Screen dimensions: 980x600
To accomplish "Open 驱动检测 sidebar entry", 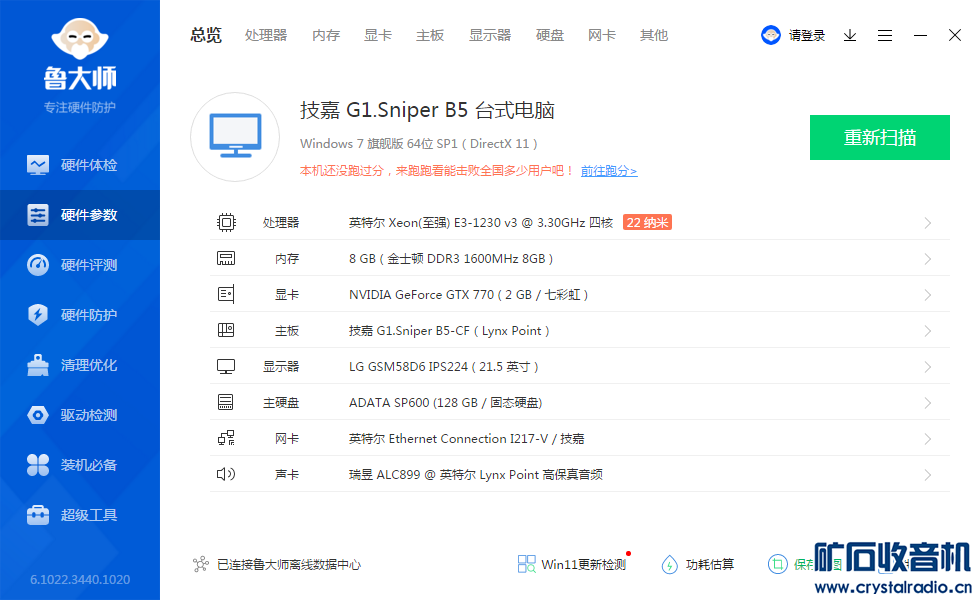I will [80, 415].
